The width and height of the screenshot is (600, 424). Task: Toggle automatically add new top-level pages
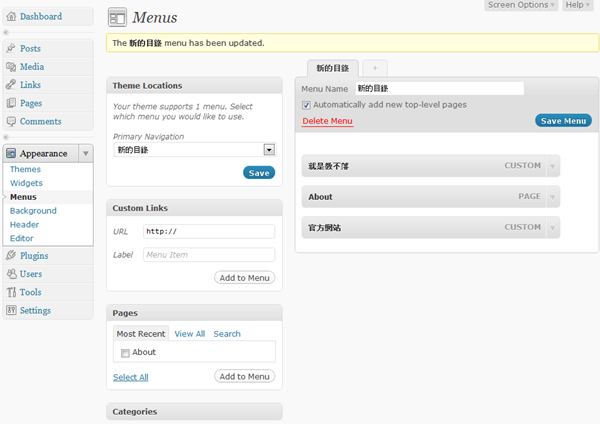(x=306, y=105)
